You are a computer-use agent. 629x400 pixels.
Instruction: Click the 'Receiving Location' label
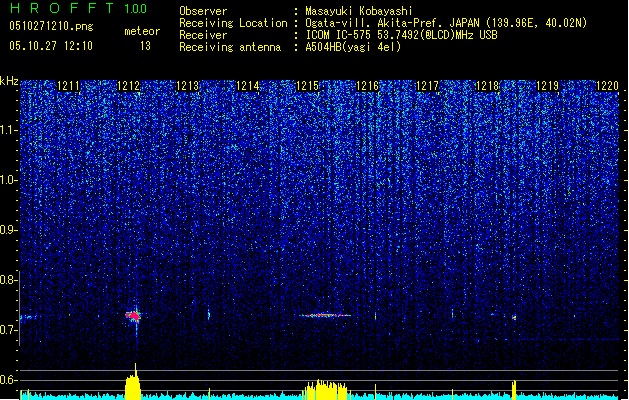pyautogui.click(x=233, y=23)
